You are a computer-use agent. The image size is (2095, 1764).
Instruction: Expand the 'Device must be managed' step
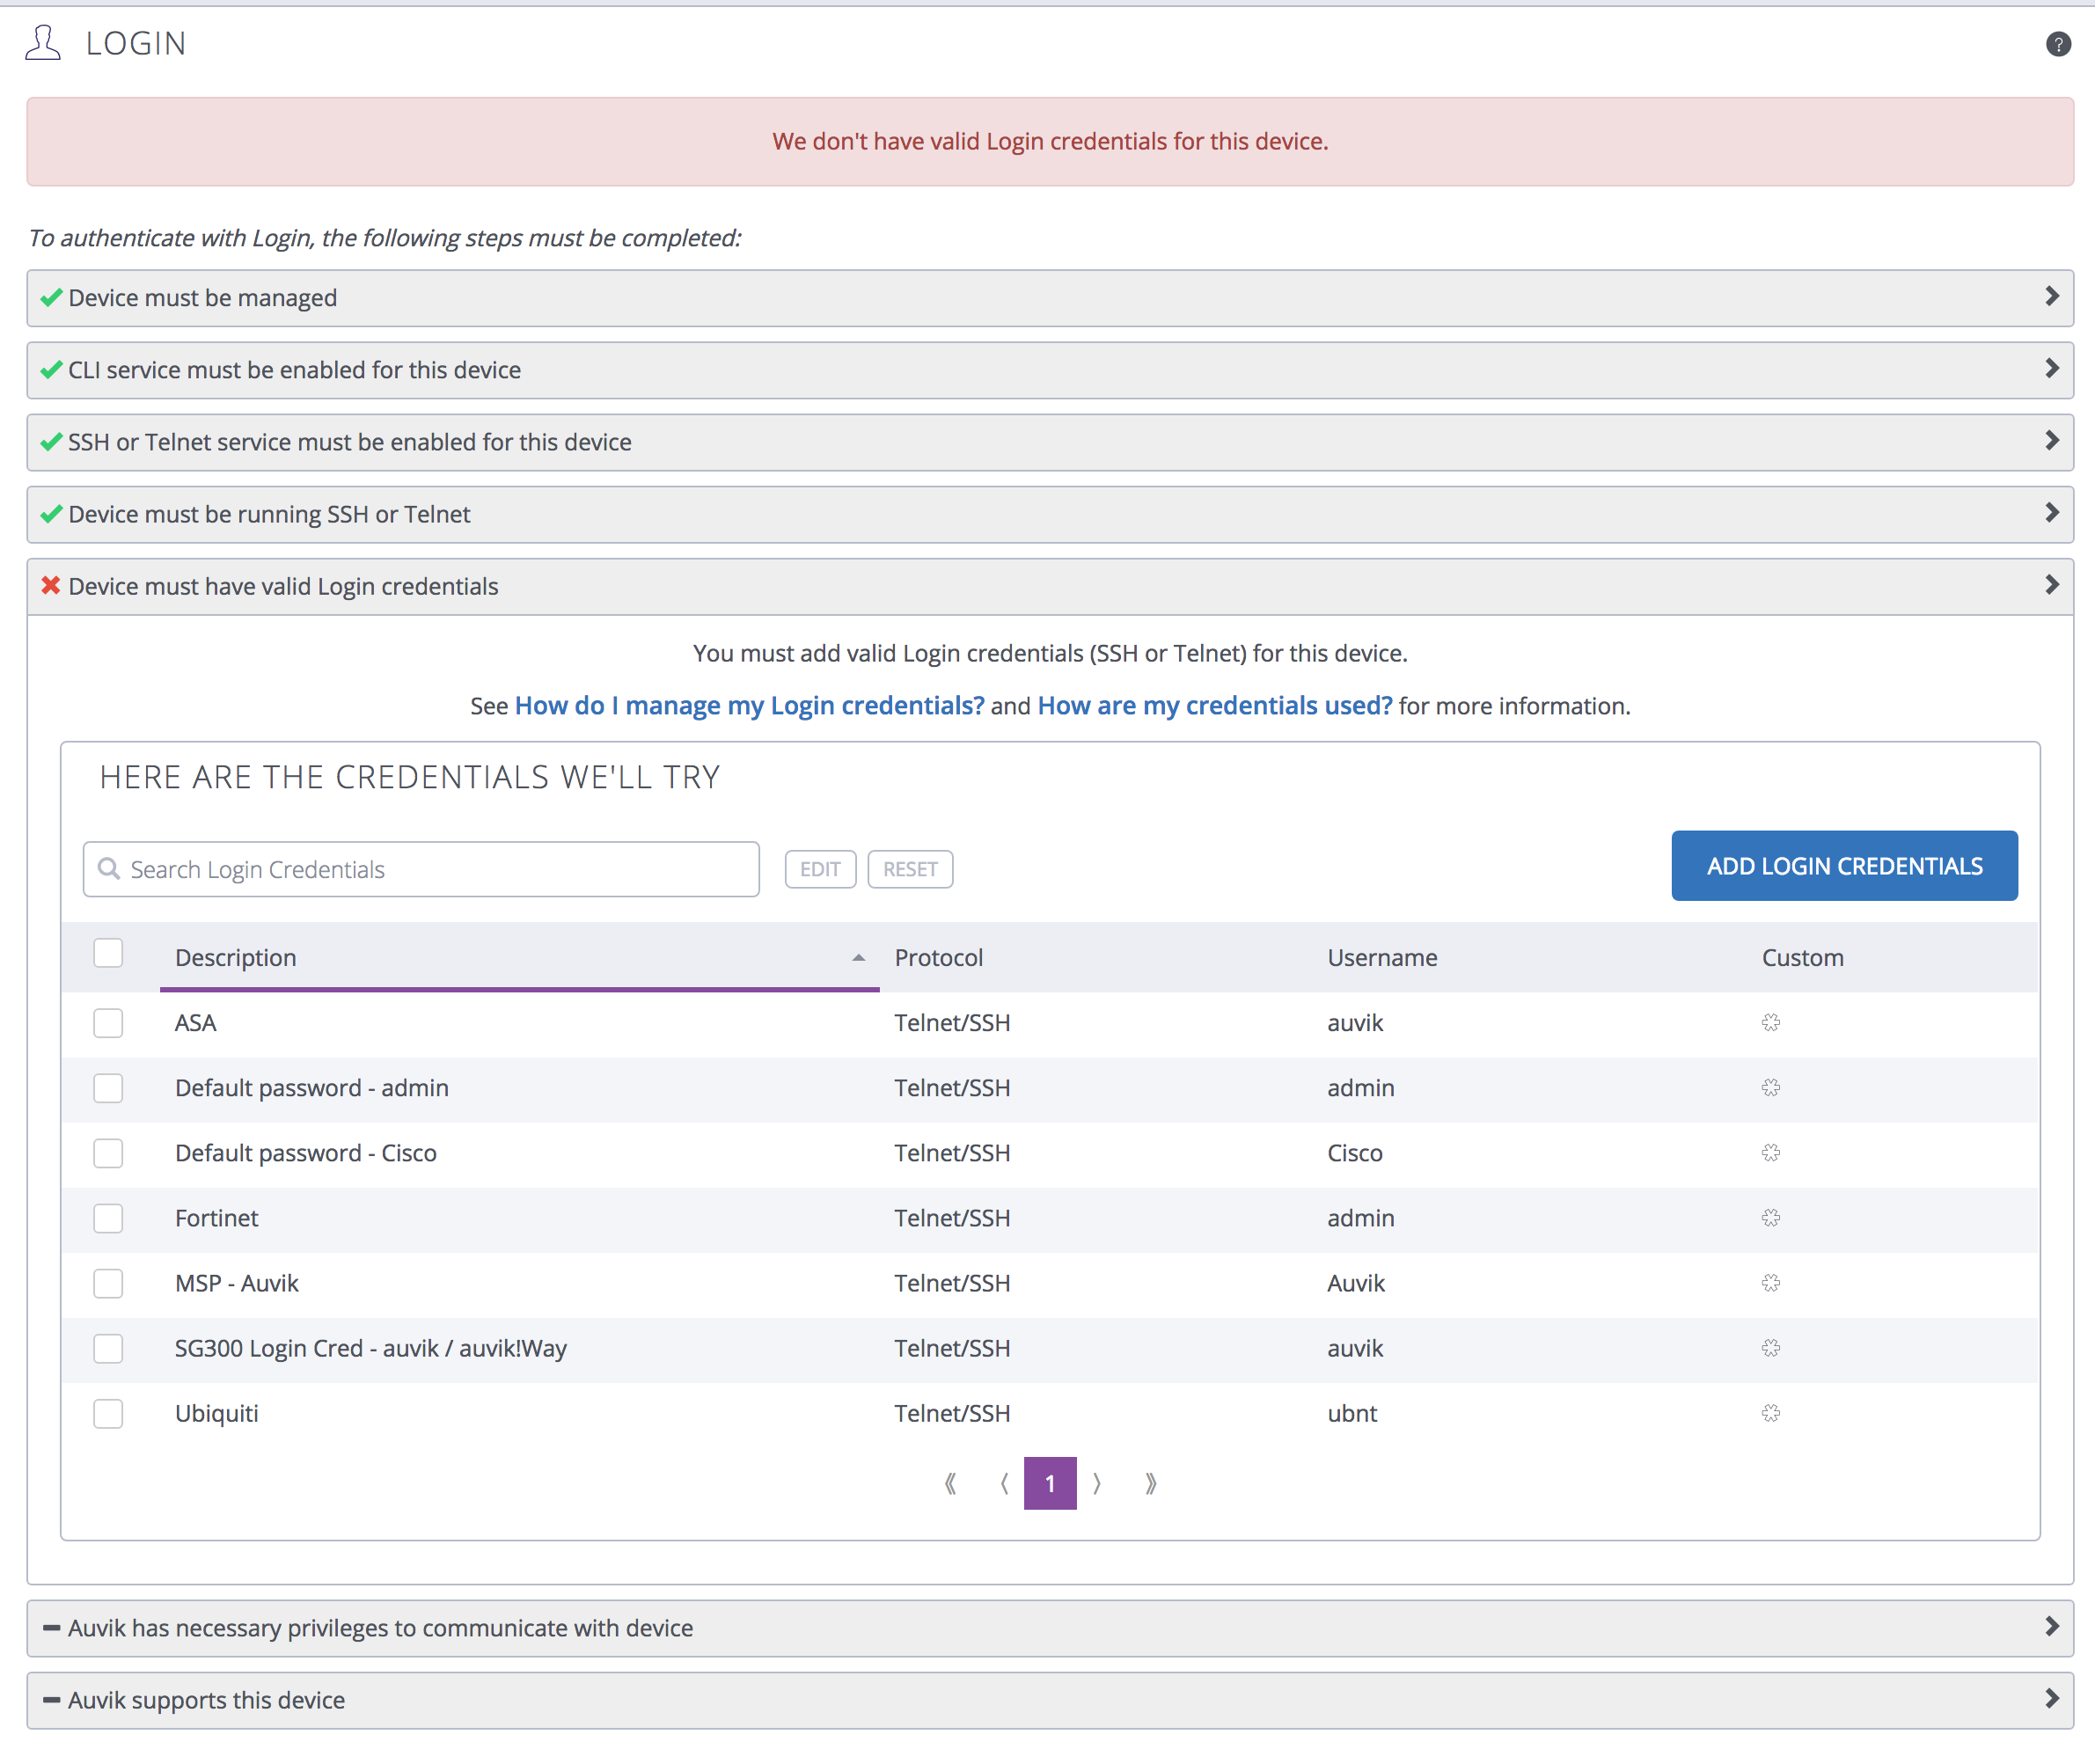(1050, 297)
